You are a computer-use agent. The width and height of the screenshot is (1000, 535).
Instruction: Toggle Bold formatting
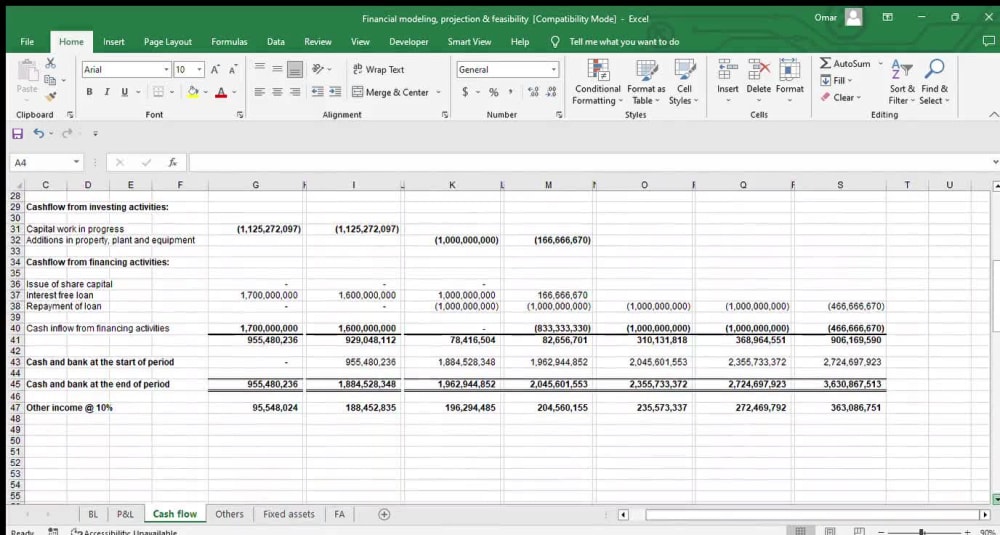(x=89, y=92)
